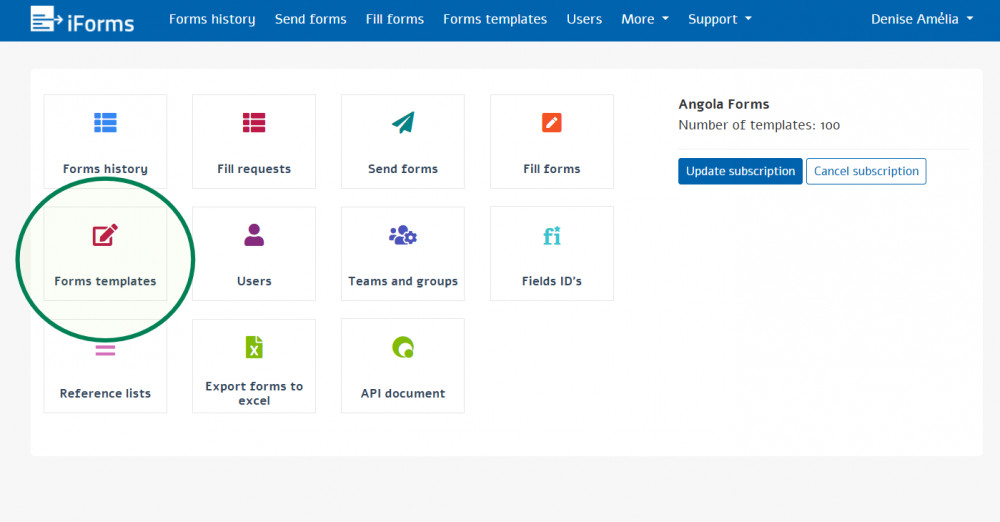This screenshot has width=1000, height=522.
Task: Open the Reference lists tile icon
Action: [105, 351]
